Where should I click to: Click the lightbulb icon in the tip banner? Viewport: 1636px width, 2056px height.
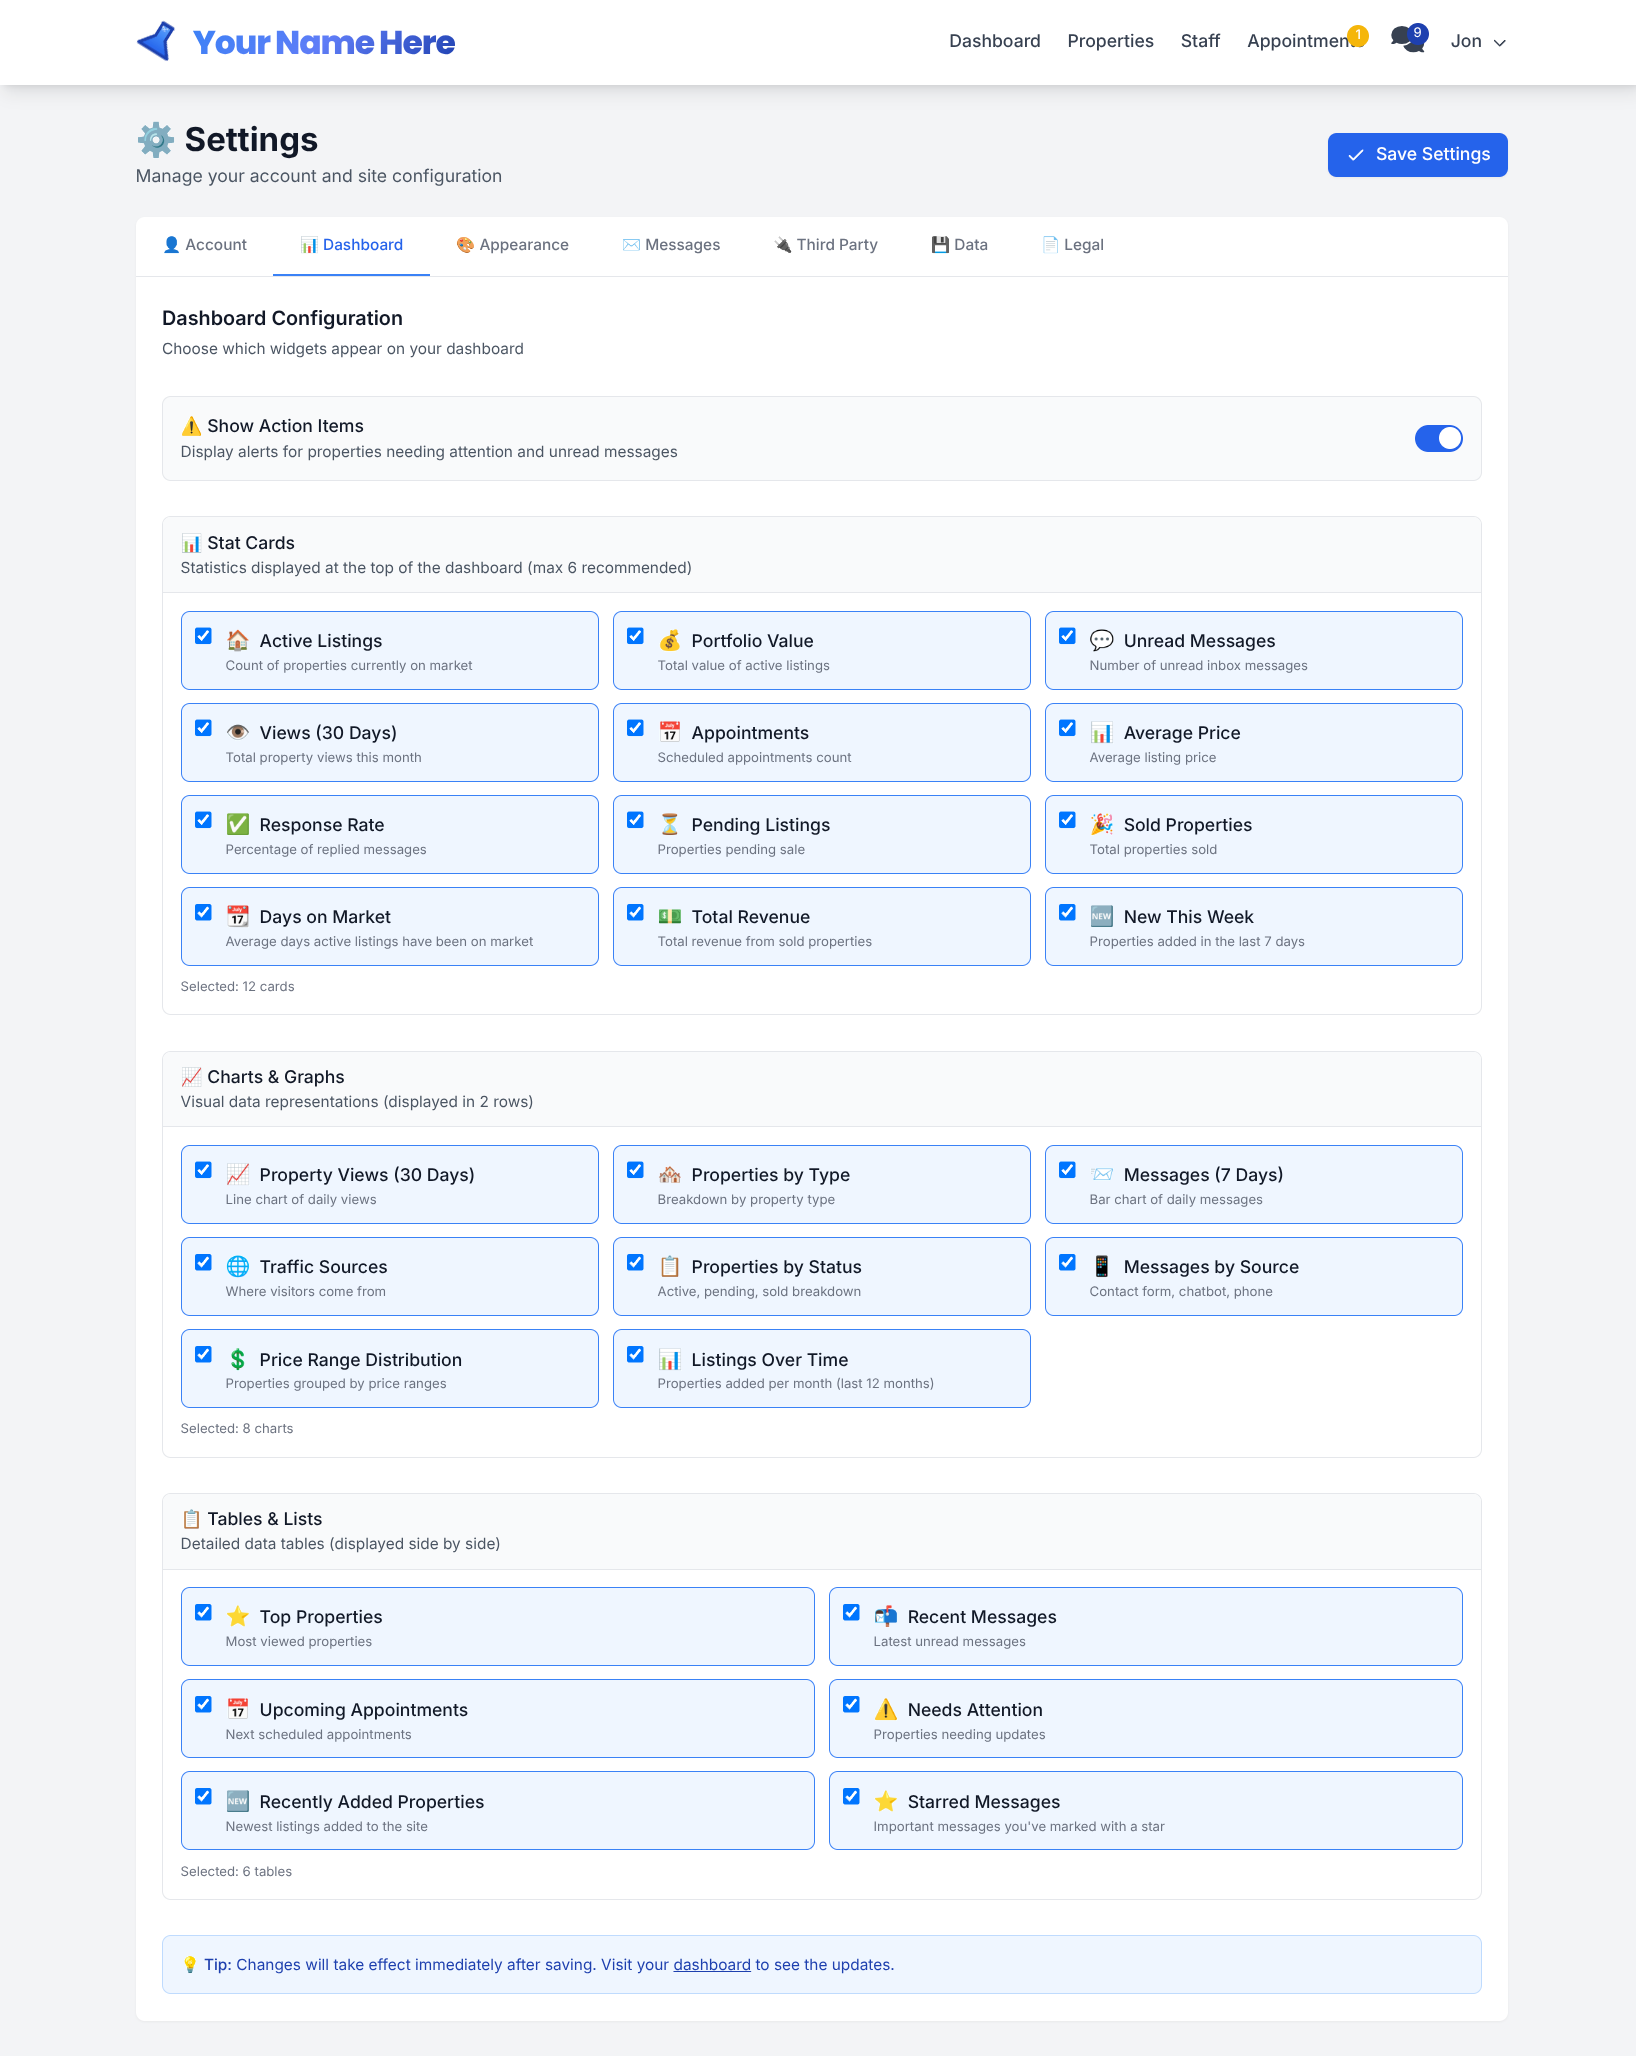click(x=190, y=1964)
